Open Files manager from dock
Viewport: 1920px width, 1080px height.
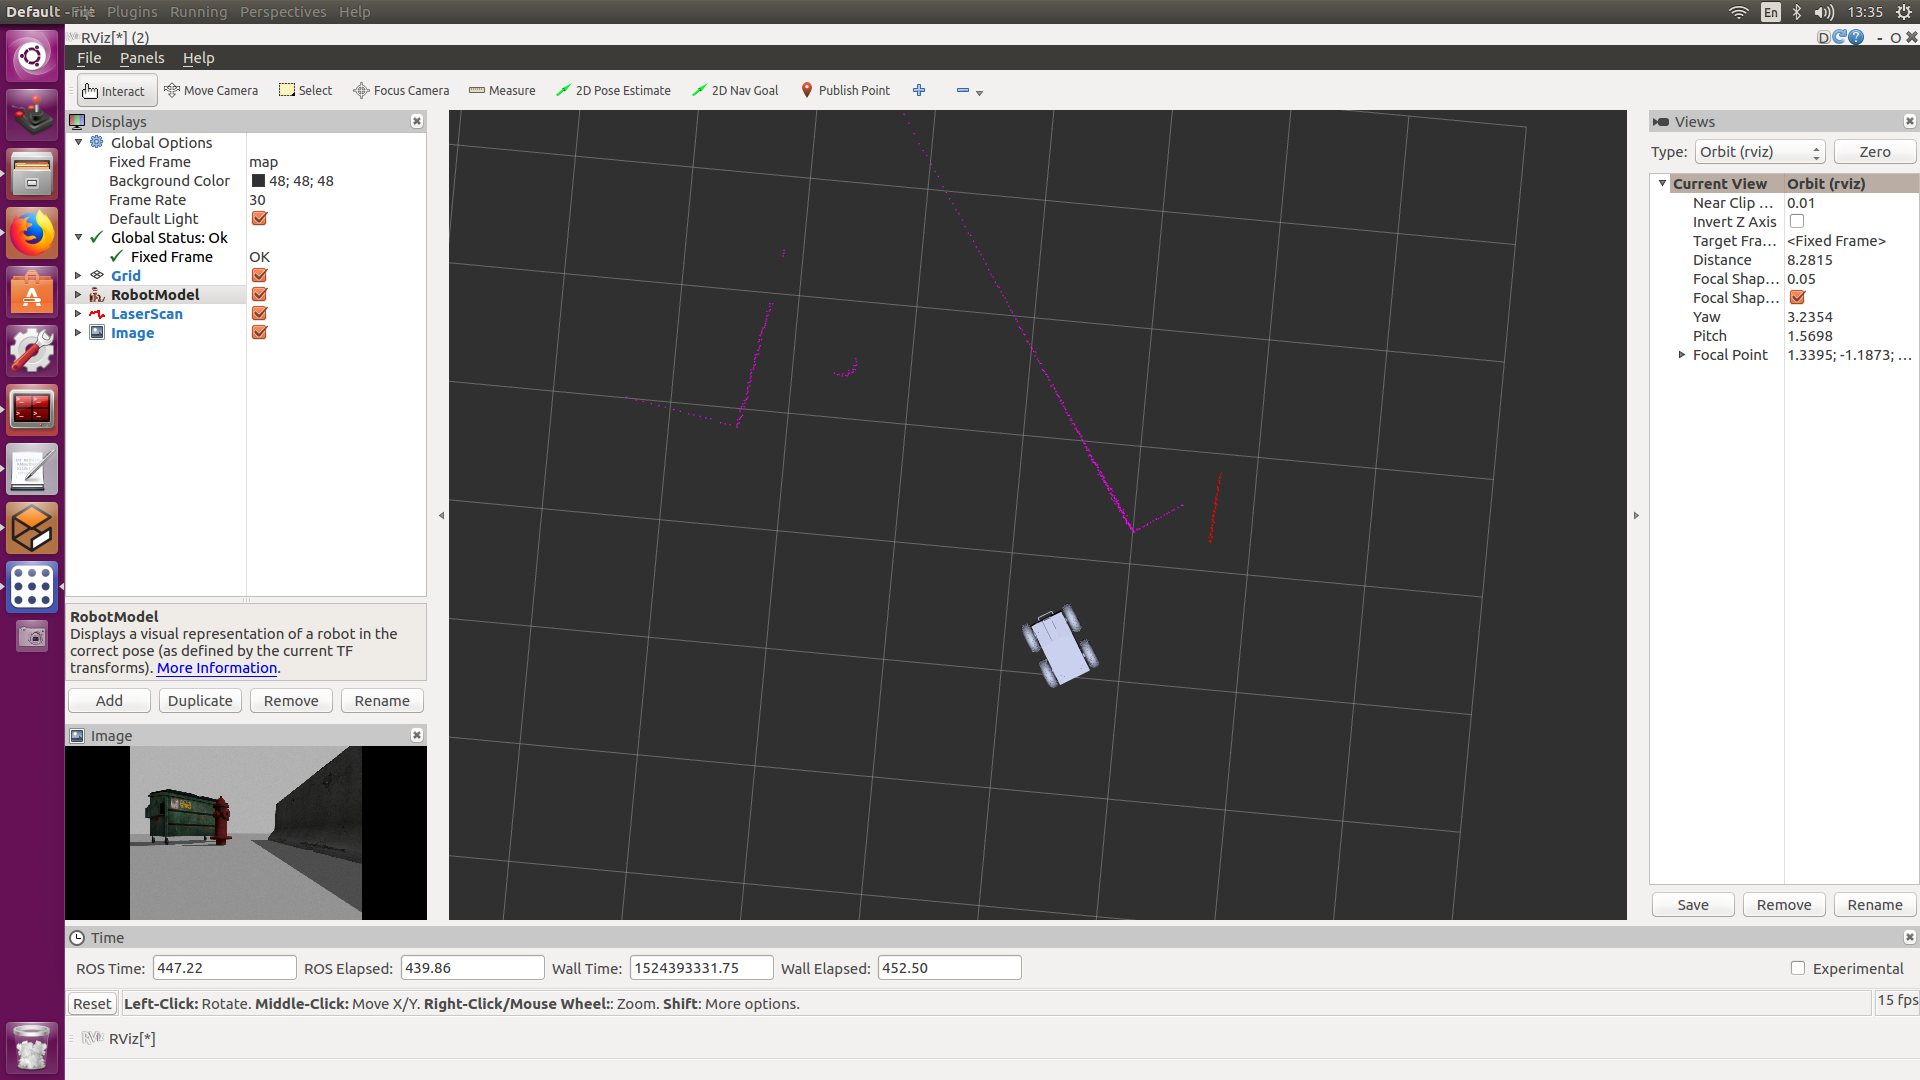click(32, 174)
